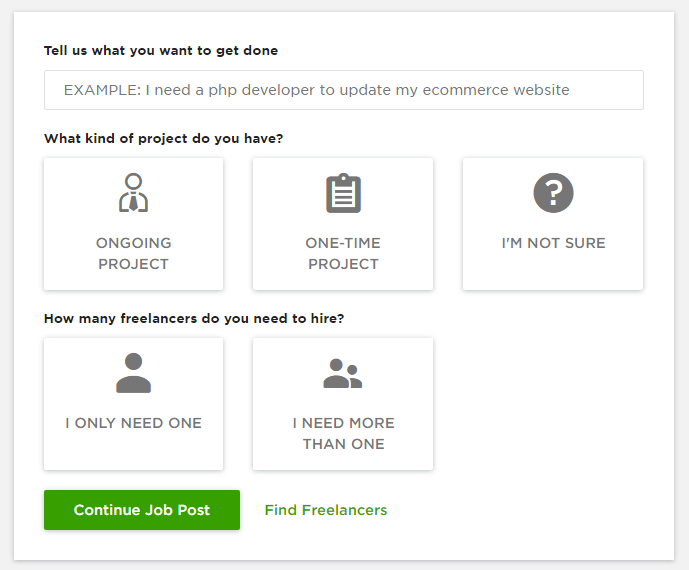The image size is (689, 570).
Task: Click the What kind of project heading
Action: (163, 138)
